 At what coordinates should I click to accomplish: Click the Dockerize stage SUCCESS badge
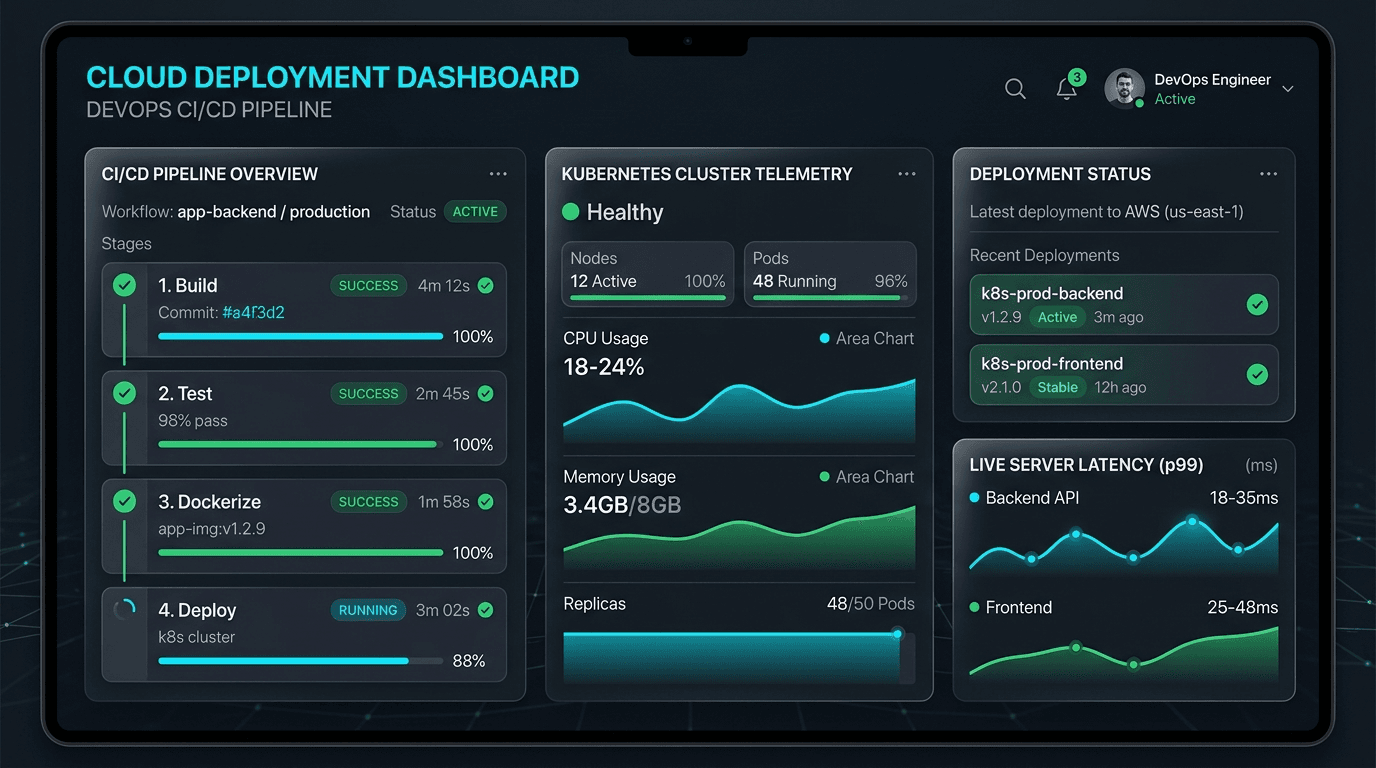[x=368, y=502]
